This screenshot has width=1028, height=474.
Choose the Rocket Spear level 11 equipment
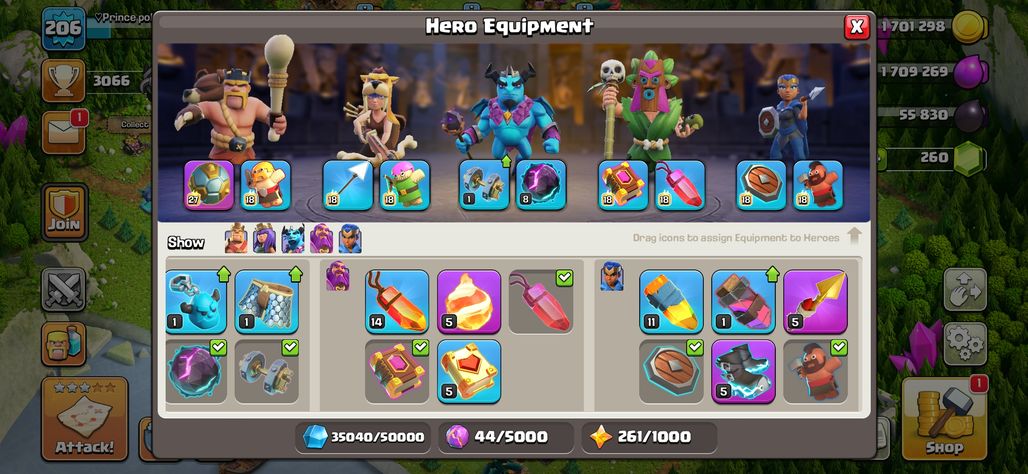click(671, 302)
